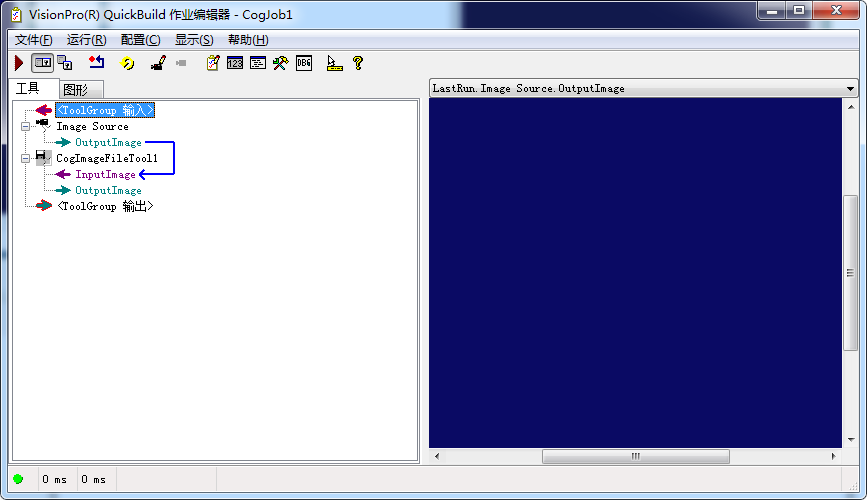Image resolution: width=867 pixels, height=500 pixels.
Task: Click the black joystick toolbar icon
Action: (158, 63)
